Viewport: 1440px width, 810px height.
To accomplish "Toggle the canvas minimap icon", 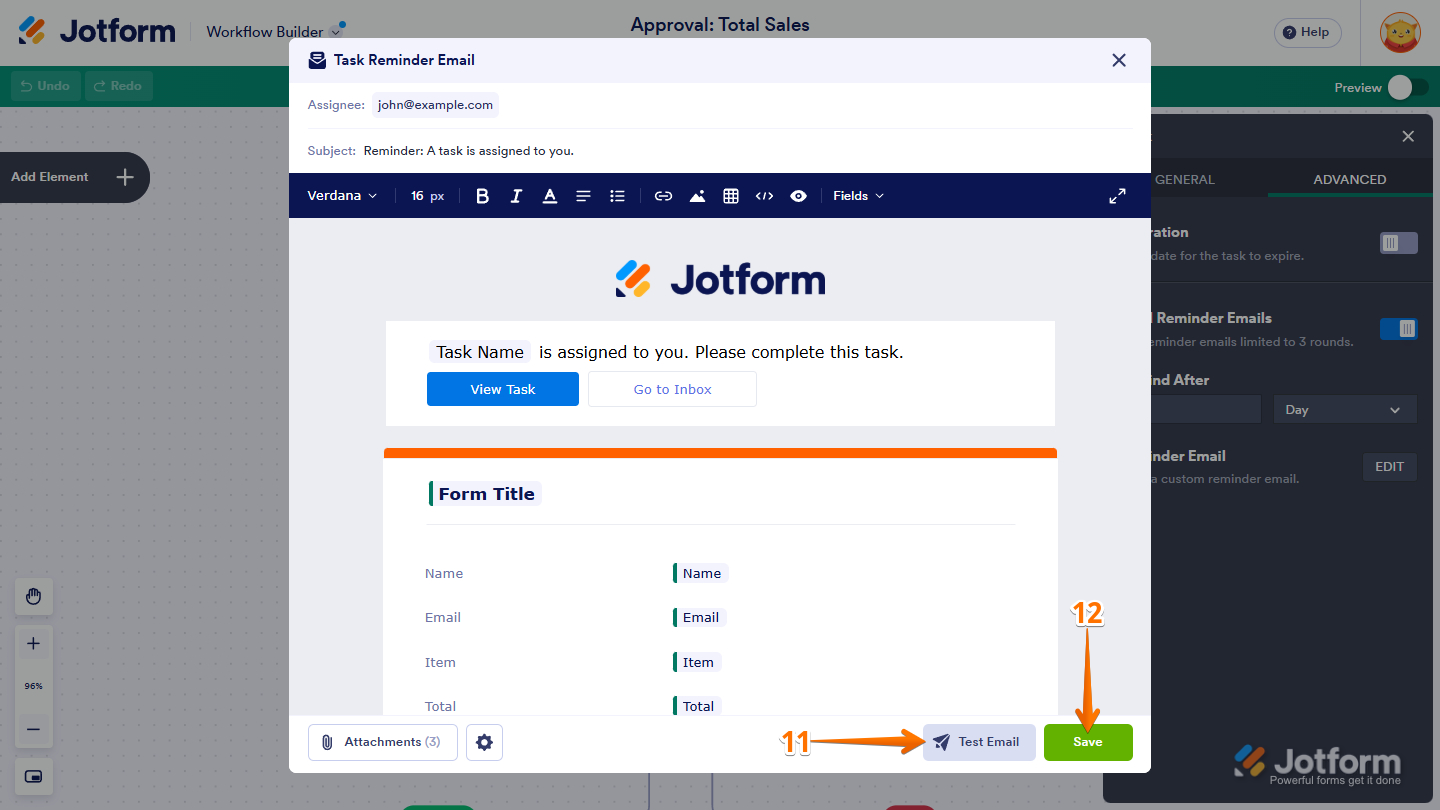I will 33,777.
